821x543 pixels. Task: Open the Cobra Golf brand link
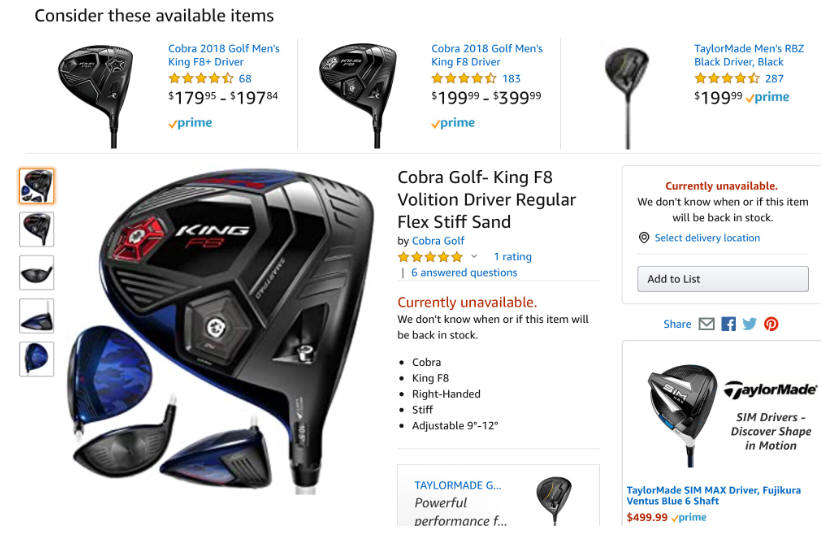coord(438,241)
